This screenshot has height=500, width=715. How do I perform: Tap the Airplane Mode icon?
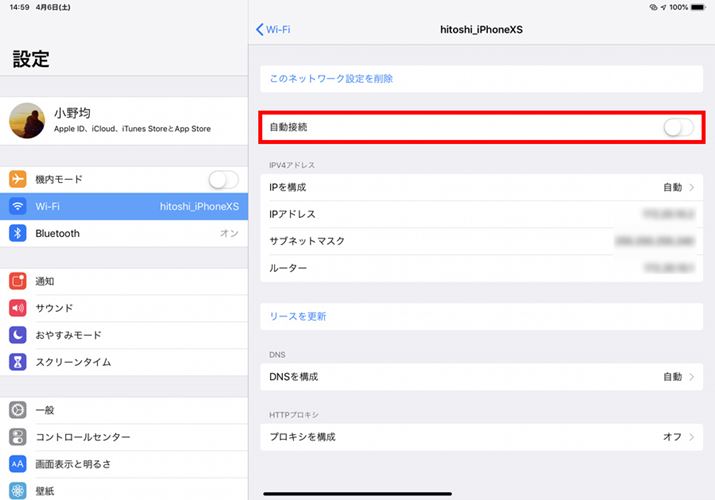click(18, 179)
